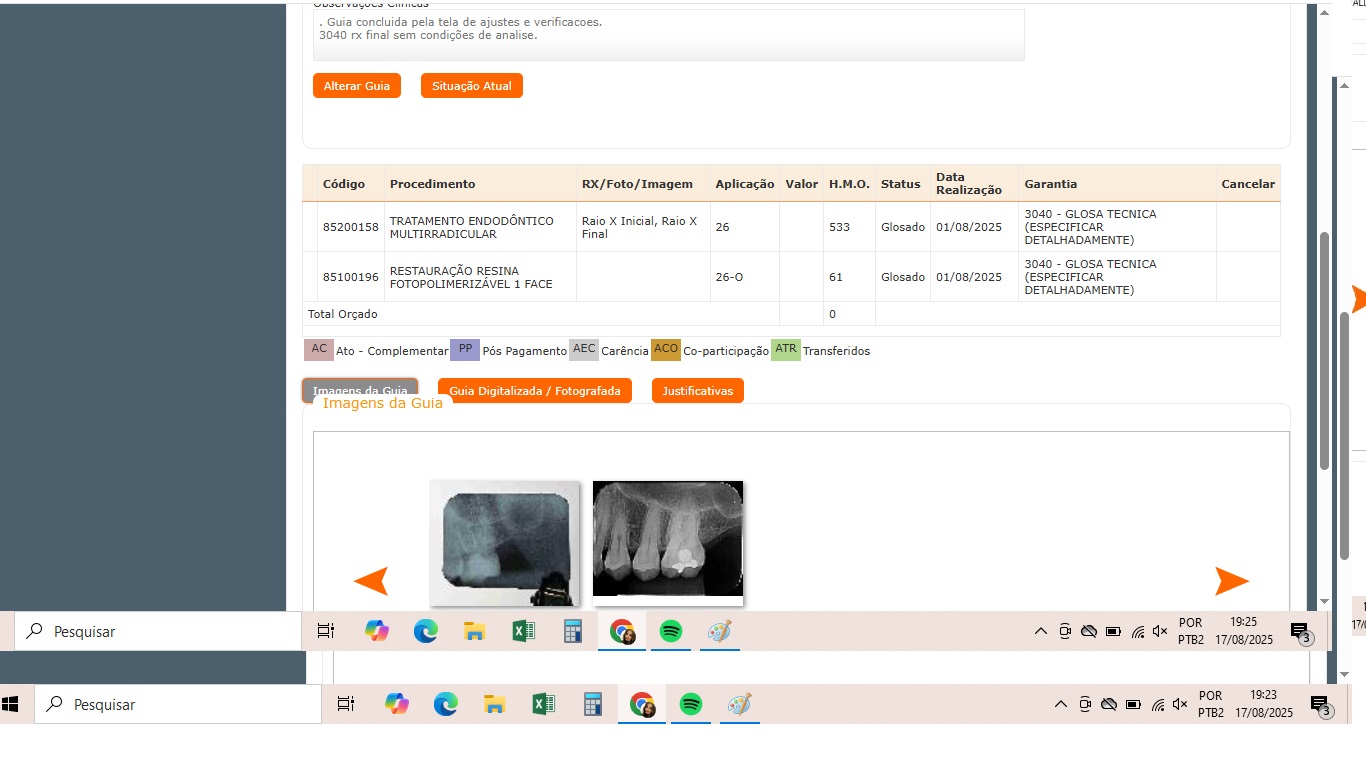
Task: Open Spotify from the bottom taskbar
Action: point(690,704)
